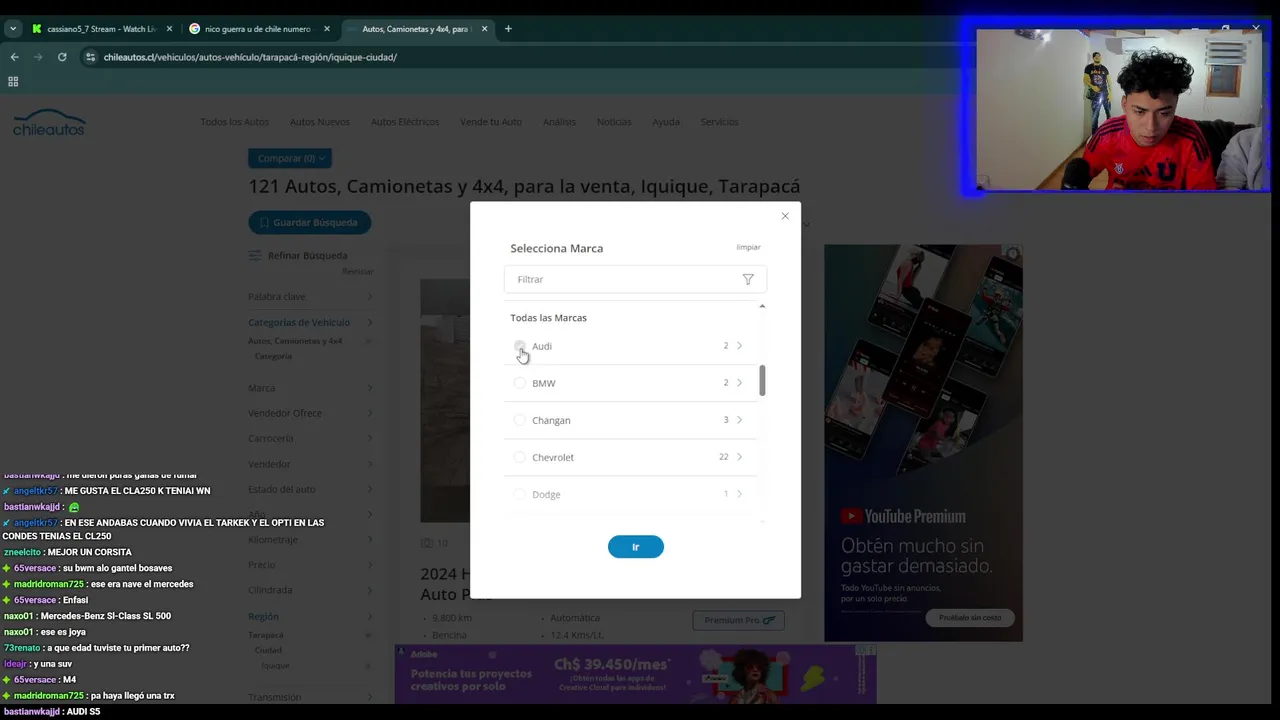Open Noticias menu item
This screenshot has height=720, width=1280.
pos(614,122)
